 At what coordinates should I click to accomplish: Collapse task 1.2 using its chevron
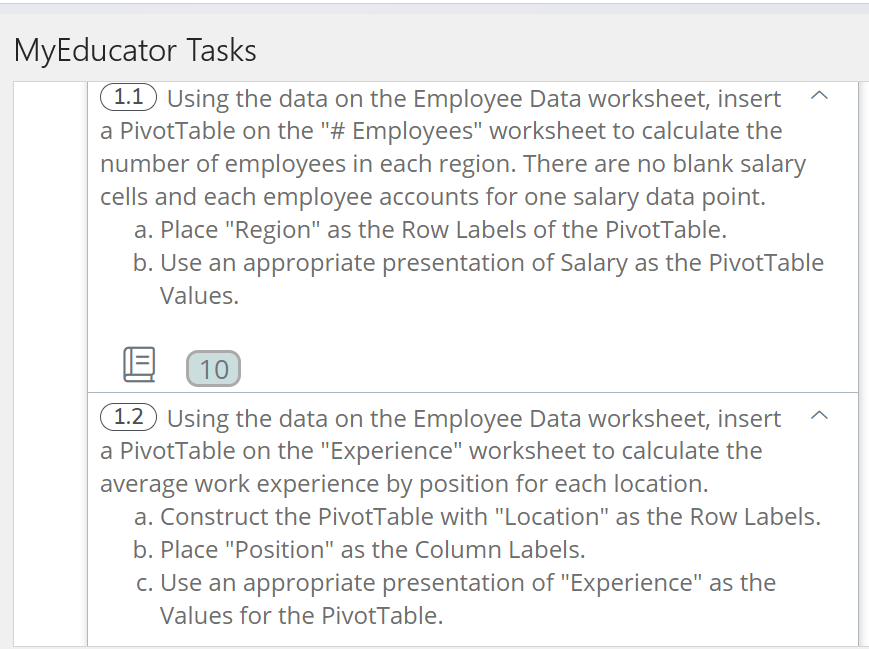819,415
